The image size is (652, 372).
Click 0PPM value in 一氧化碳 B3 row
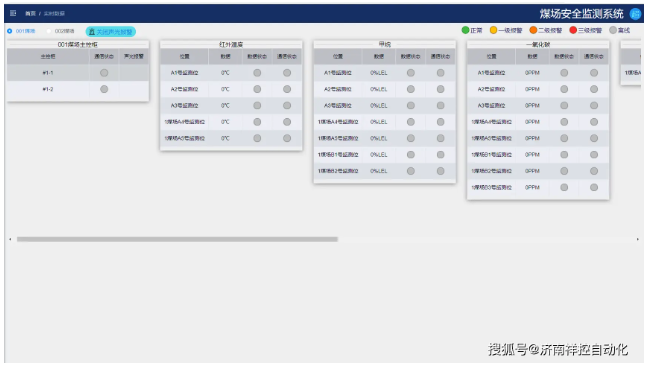coord(532,187)
